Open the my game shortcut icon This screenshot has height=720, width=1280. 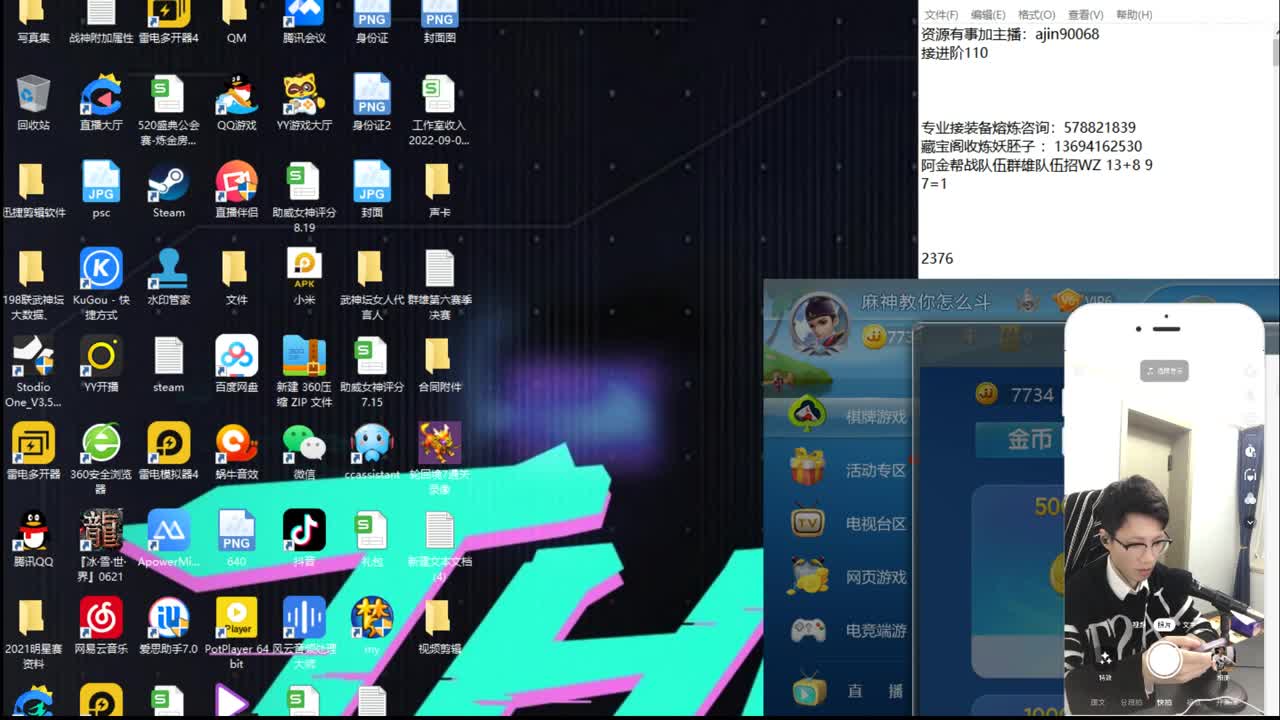tap(372, 626)
